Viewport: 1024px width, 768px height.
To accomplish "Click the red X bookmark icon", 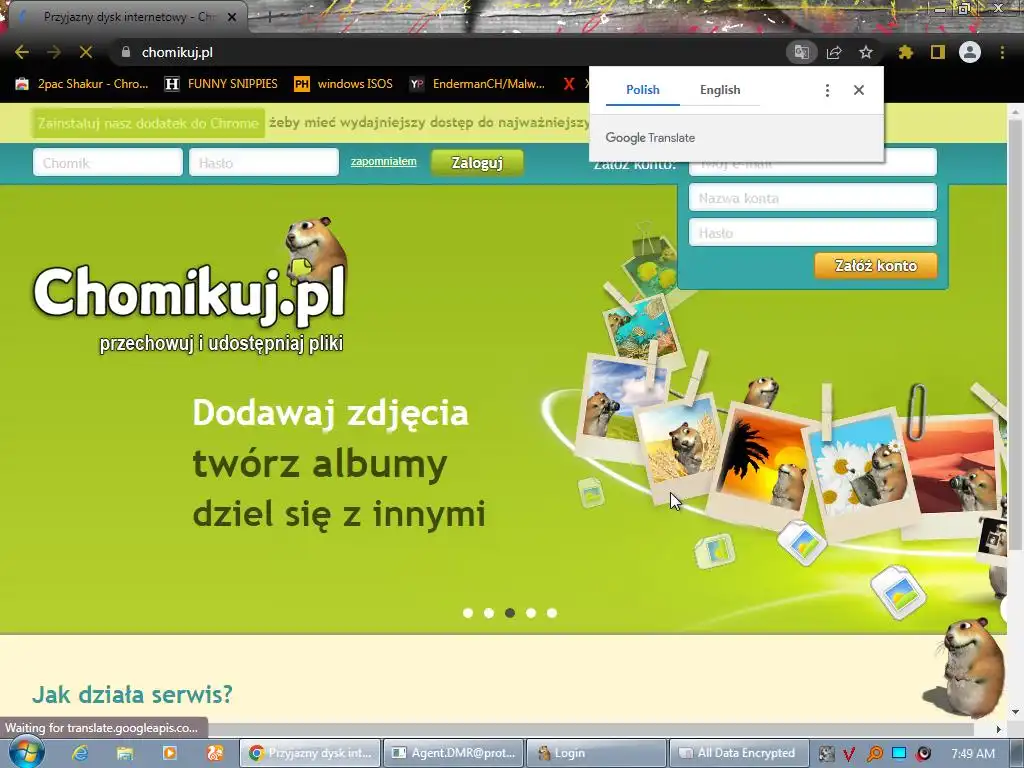I will (x=569, y=84).
